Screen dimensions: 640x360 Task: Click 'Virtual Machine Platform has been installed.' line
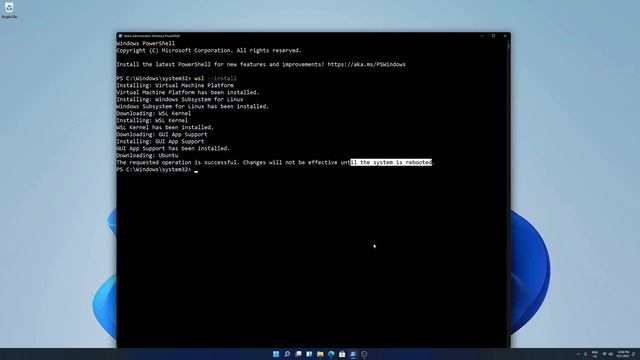tap(188, 92)
